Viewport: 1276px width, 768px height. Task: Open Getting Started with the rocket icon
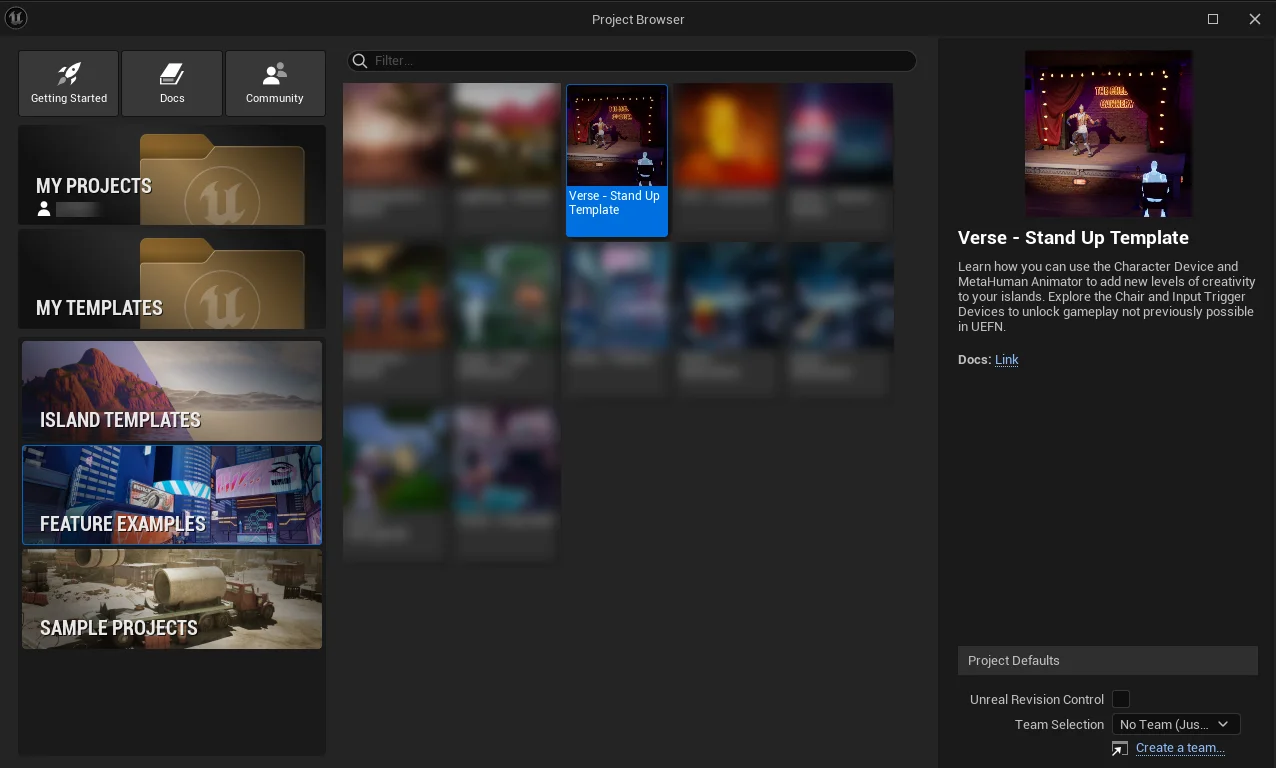[68, 83]
